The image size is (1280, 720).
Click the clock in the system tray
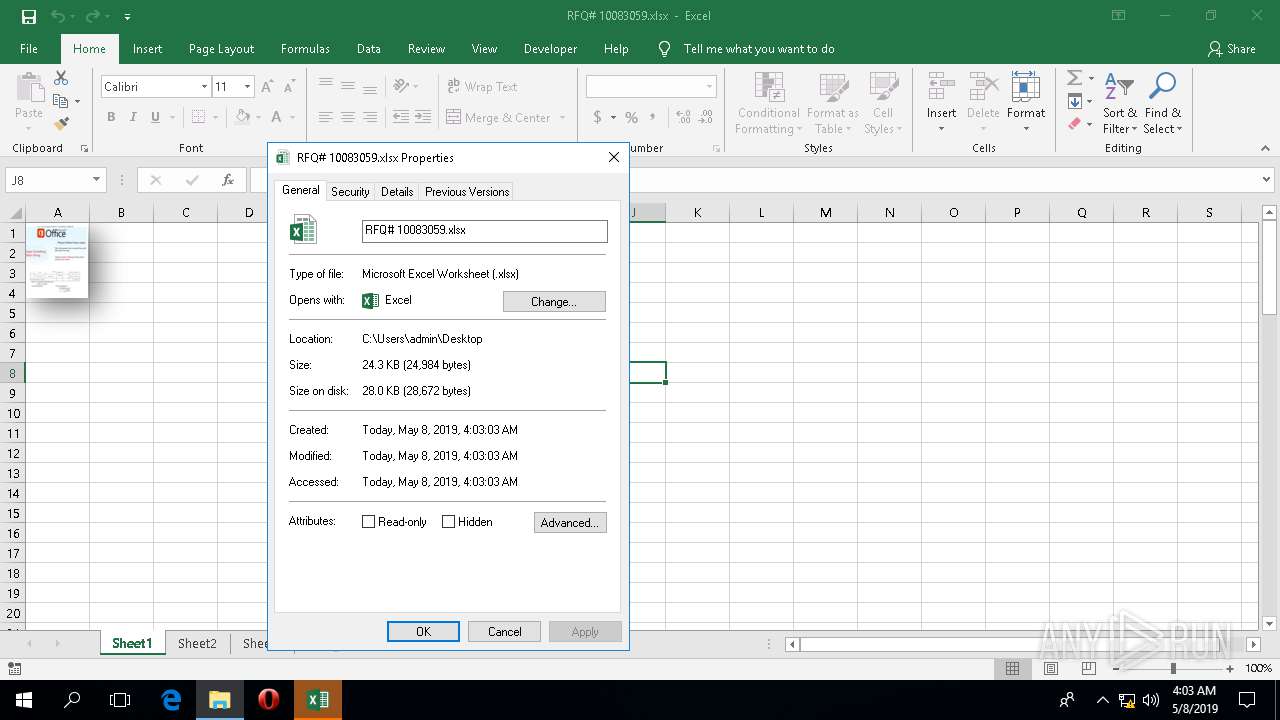pos(1194,700)
